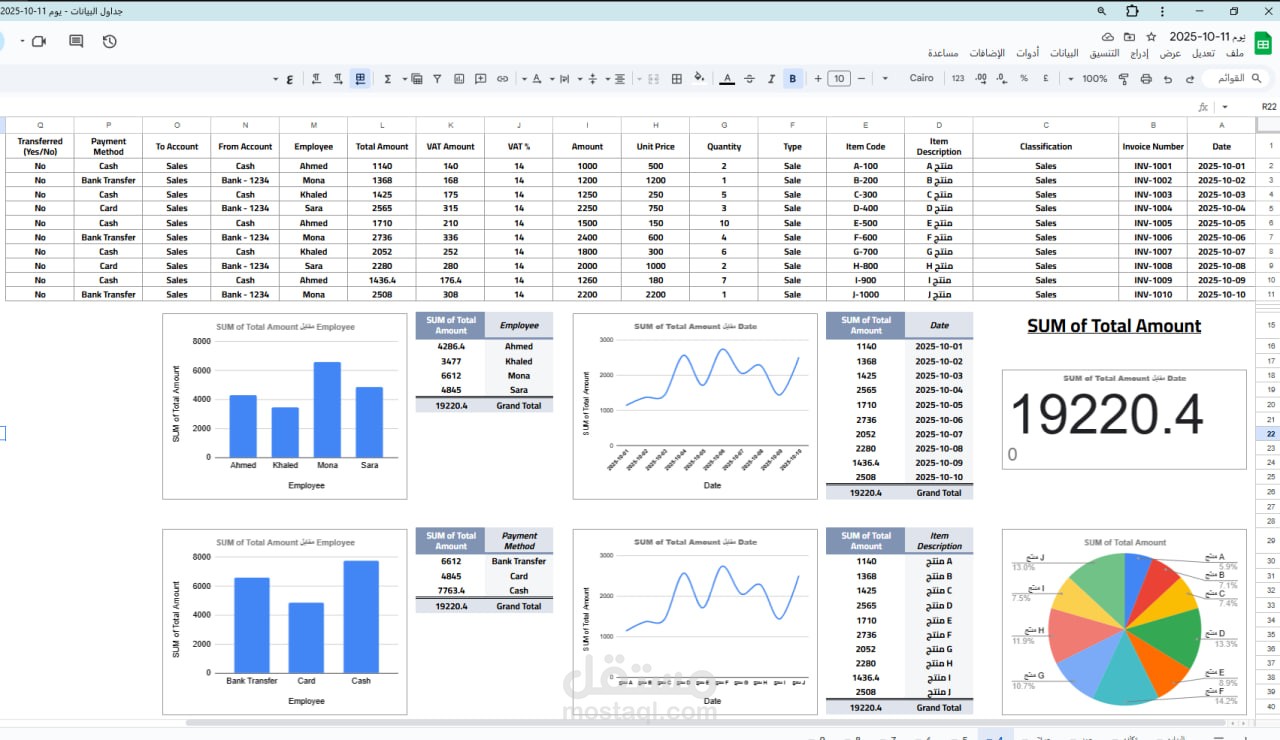Select the Q column header
Image resolution: width=1280 pixels, height=740 pixels.
pos(40,125)
